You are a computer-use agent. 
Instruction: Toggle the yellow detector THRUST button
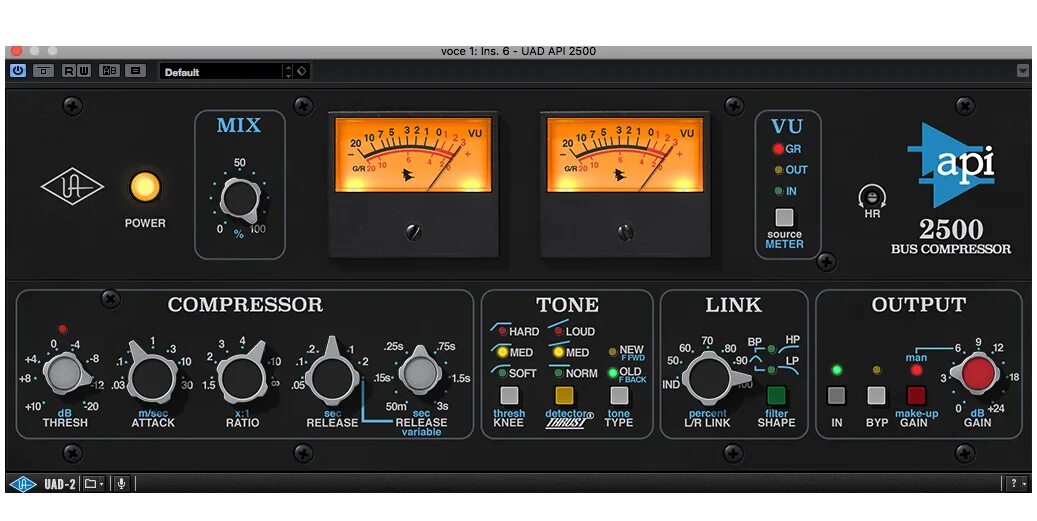564,395
